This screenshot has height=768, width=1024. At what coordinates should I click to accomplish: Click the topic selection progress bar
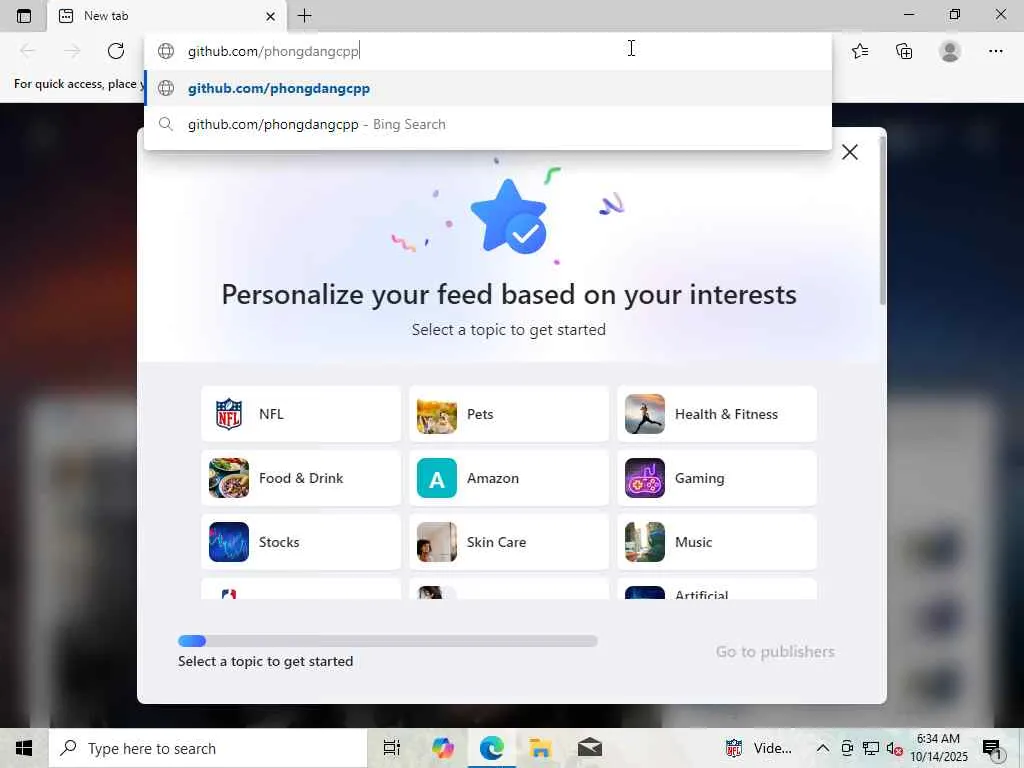click(x=387, y=641)
